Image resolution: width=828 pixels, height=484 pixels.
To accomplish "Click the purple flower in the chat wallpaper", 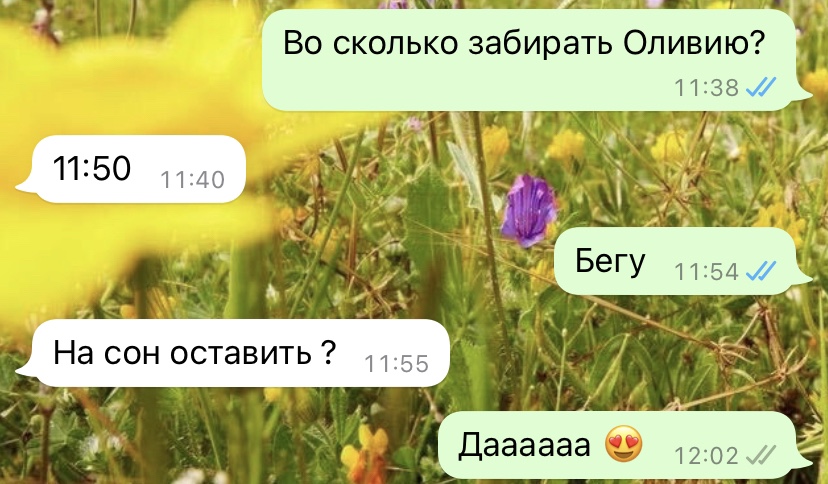I will (529, 211).
